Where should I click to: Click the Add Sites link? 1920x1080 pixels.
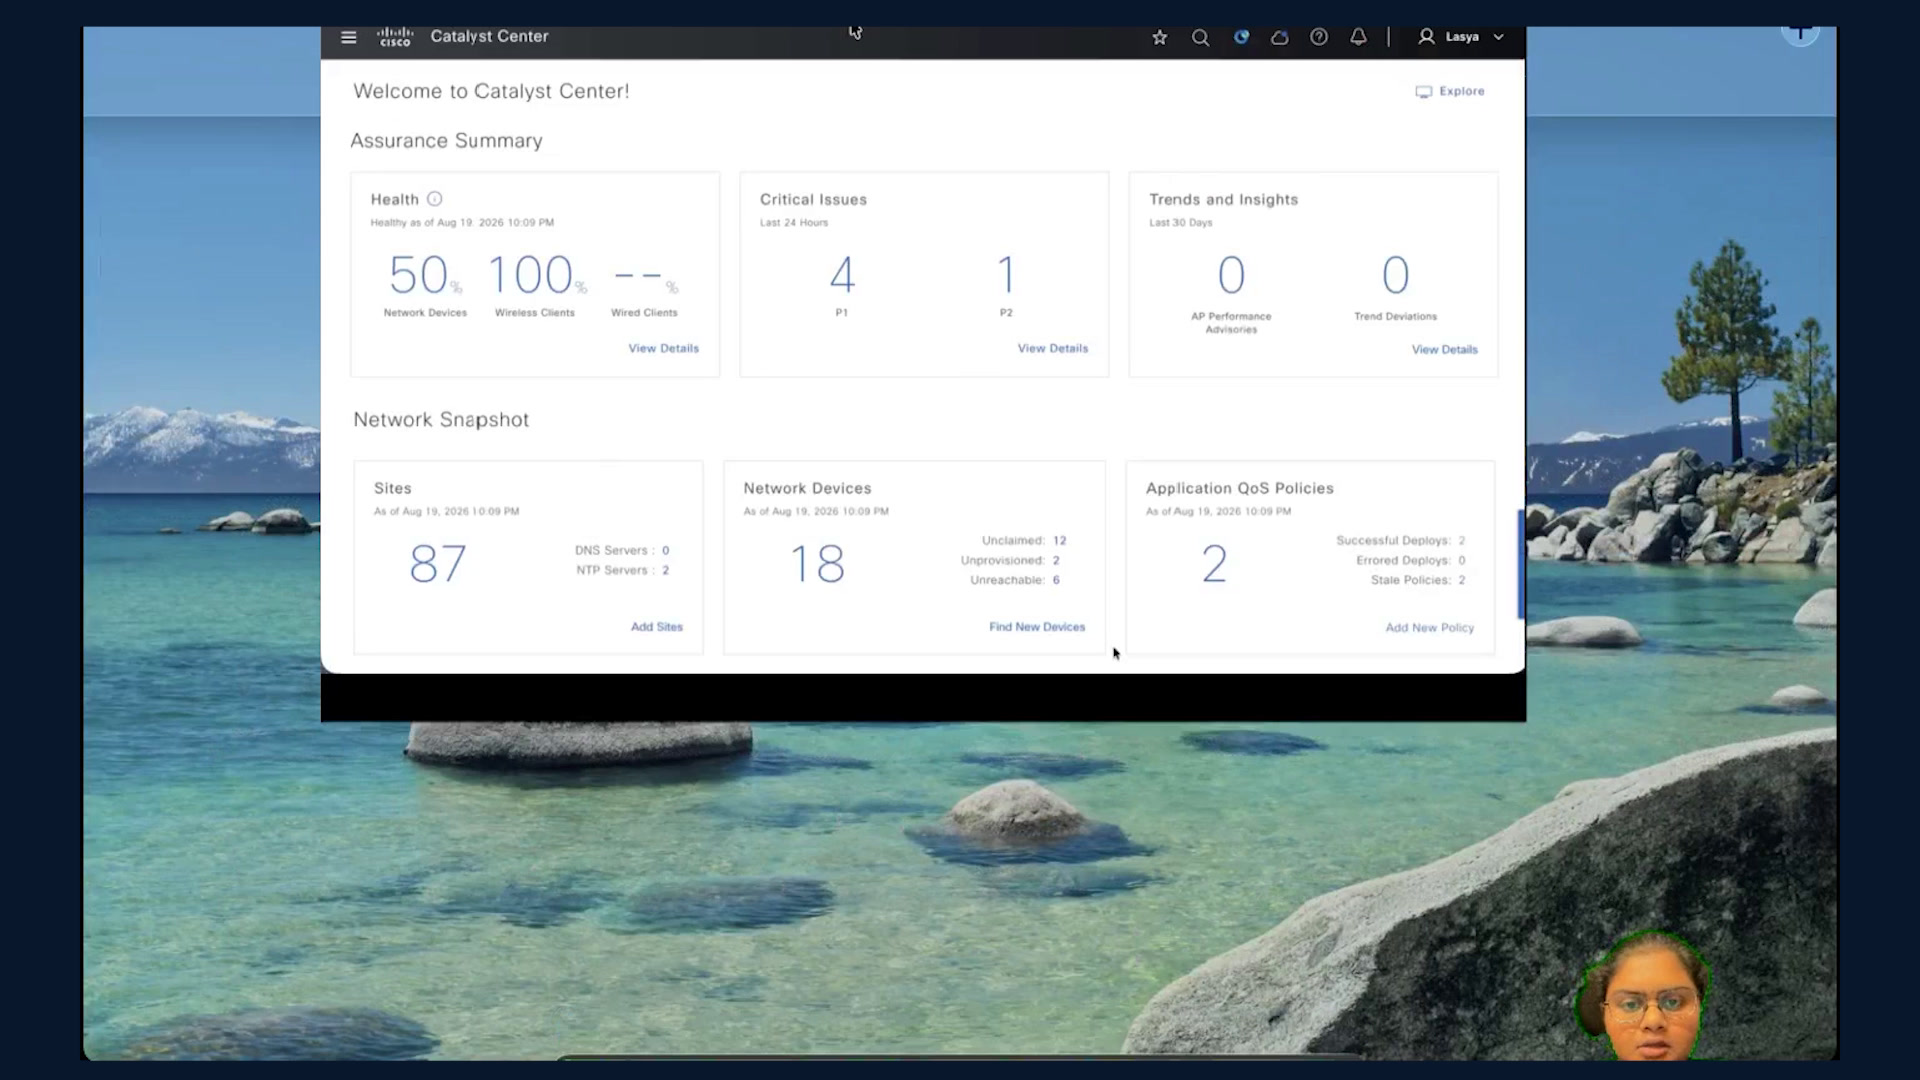[x=656, y=627]
